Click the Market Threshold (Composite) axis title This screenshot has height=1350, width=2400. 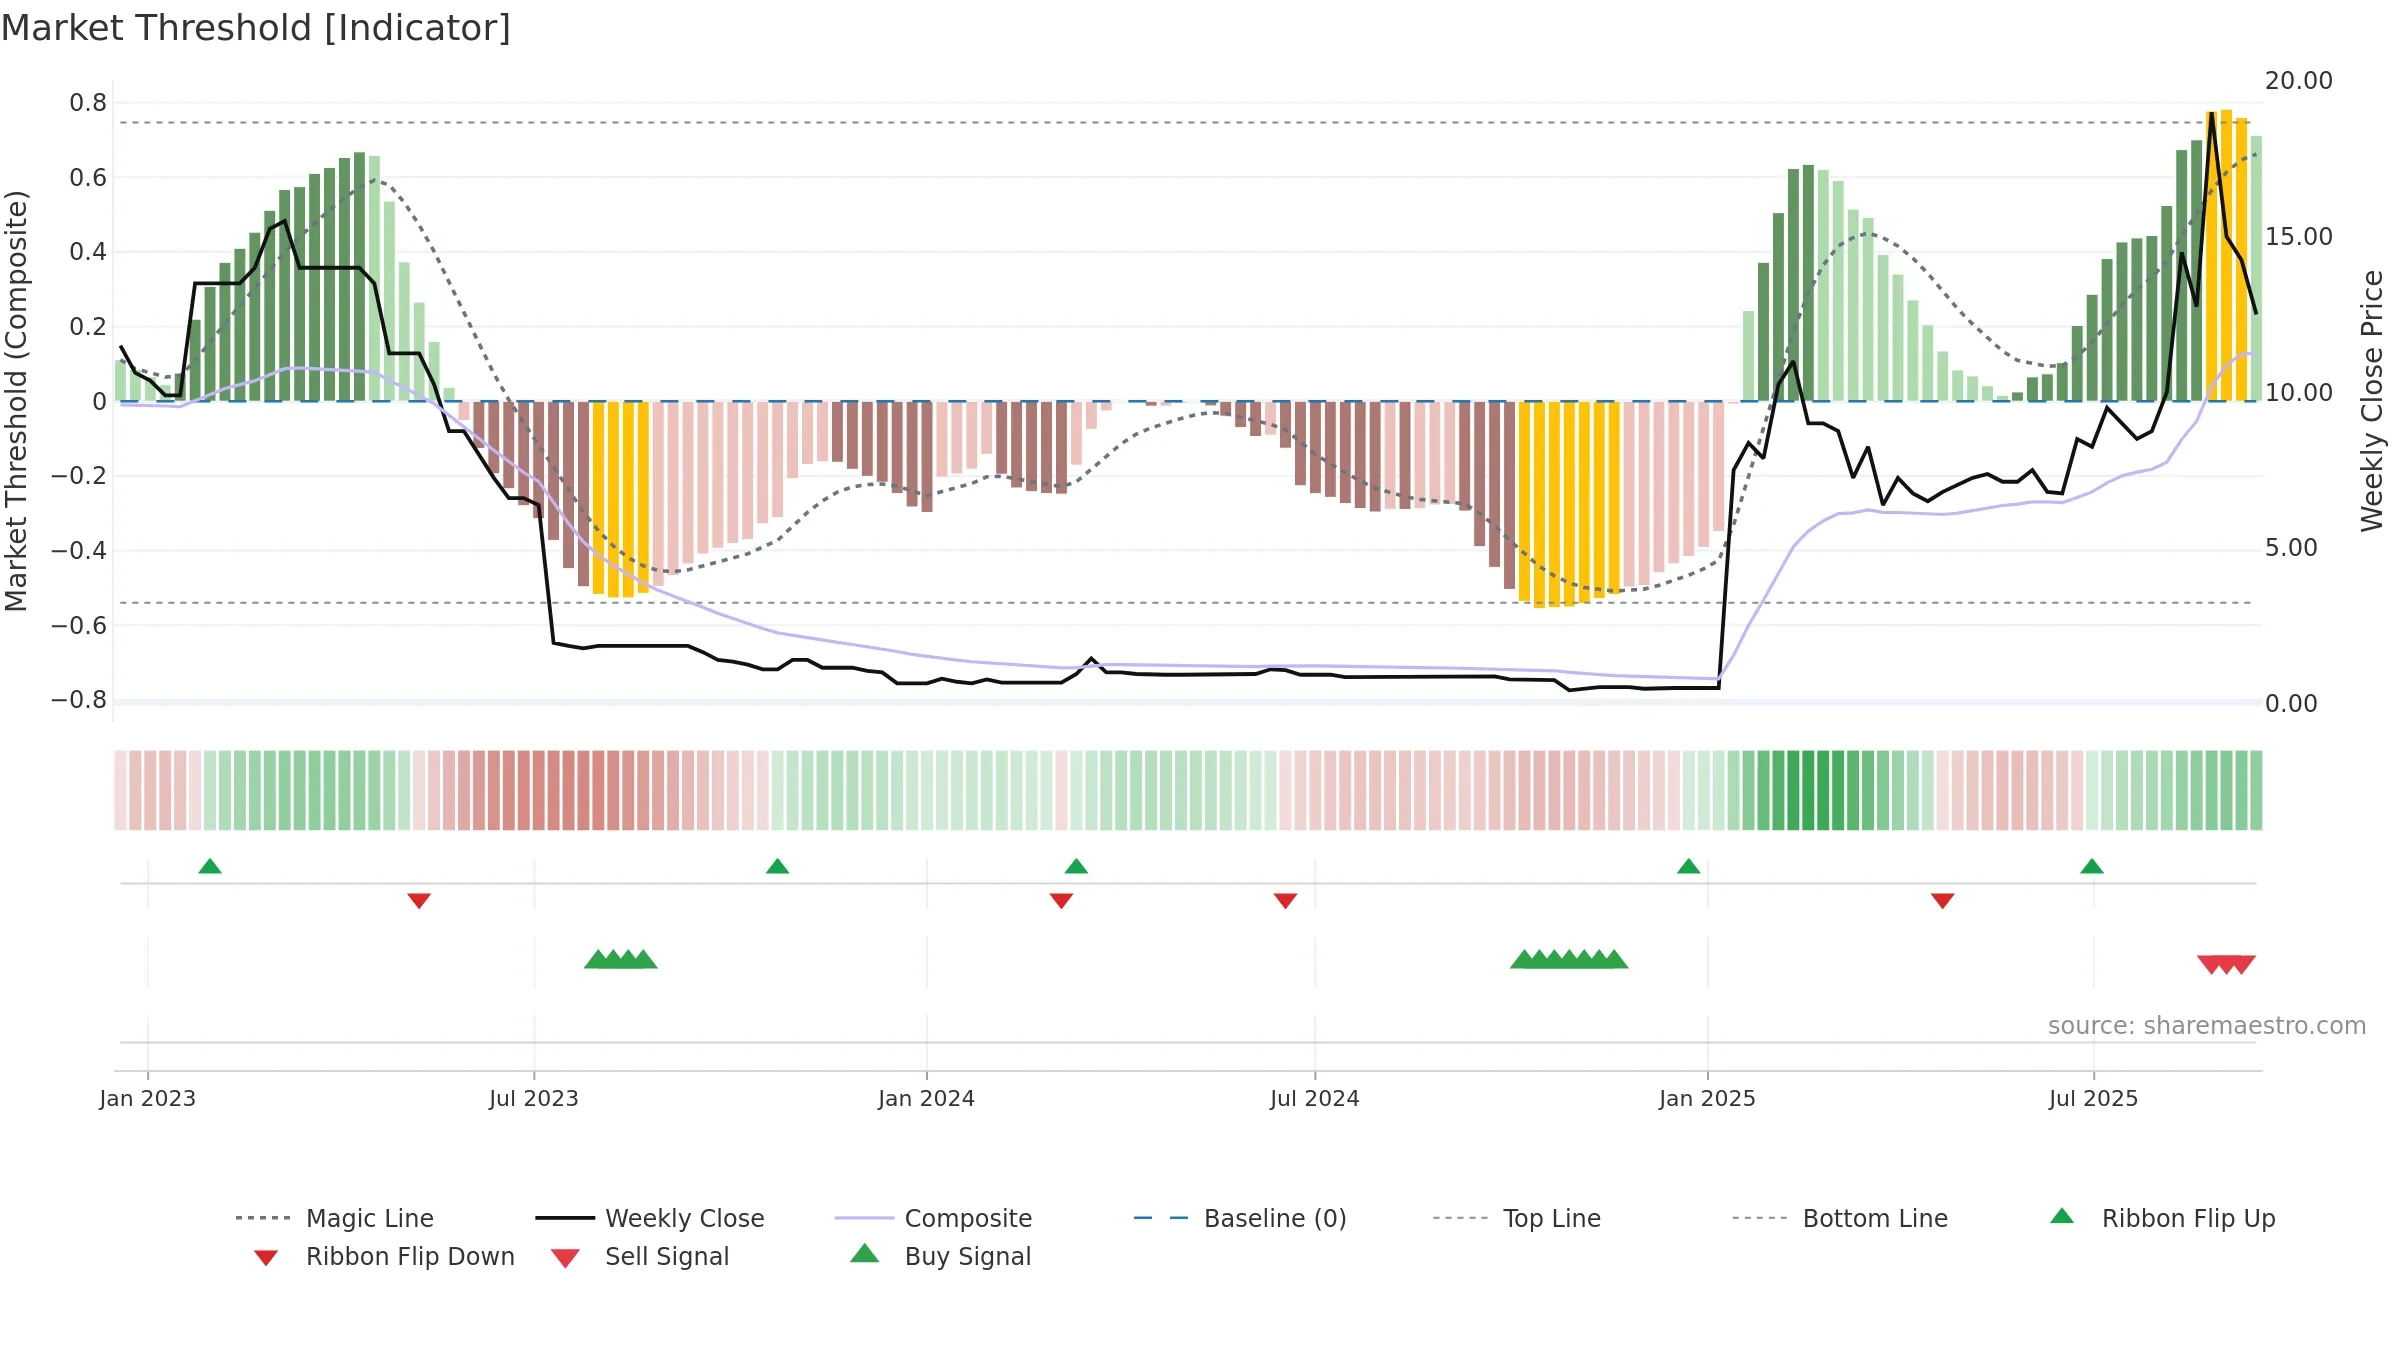(16, 401)
